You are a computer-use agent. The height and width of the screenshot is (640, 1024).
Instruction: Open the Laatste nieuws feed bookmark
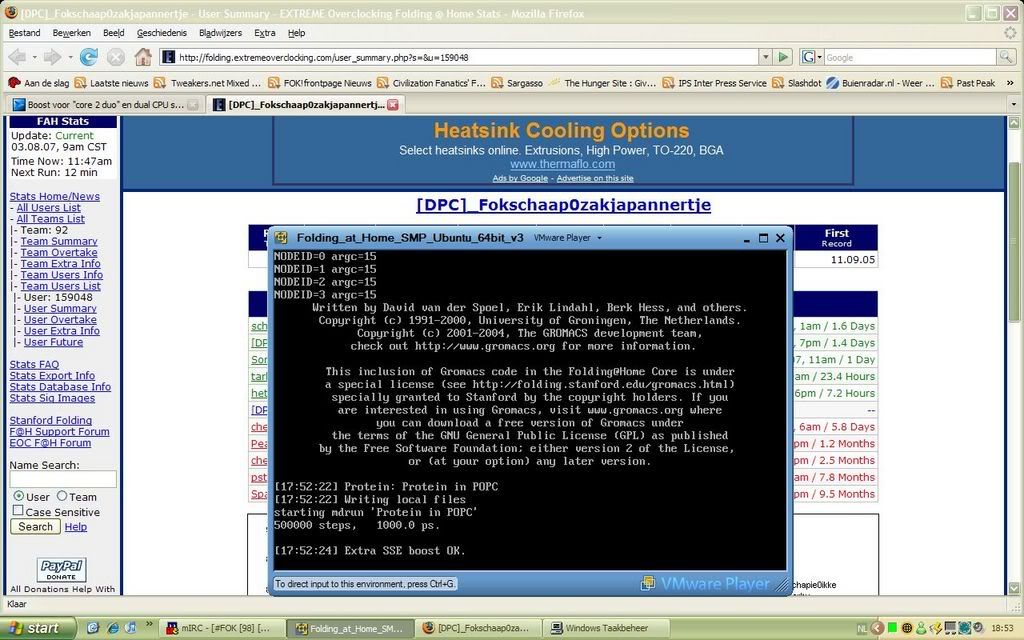tap(112, 83)
